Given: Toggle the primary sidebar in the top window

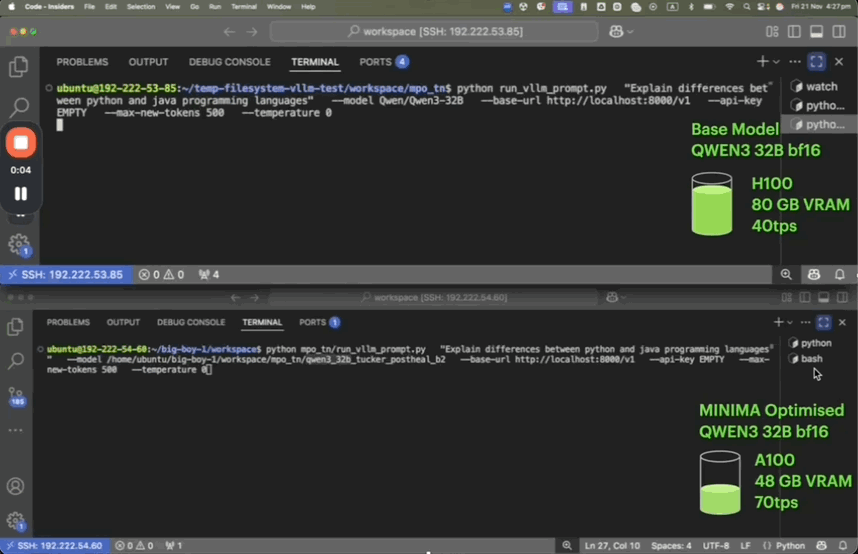Looking at the screenshot, I should click(794, 32).
